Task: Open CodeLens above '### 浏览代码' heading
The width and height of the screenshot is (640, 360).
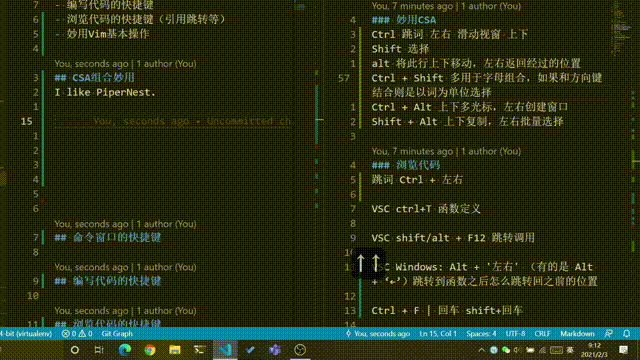Action: tap(446, 151)
